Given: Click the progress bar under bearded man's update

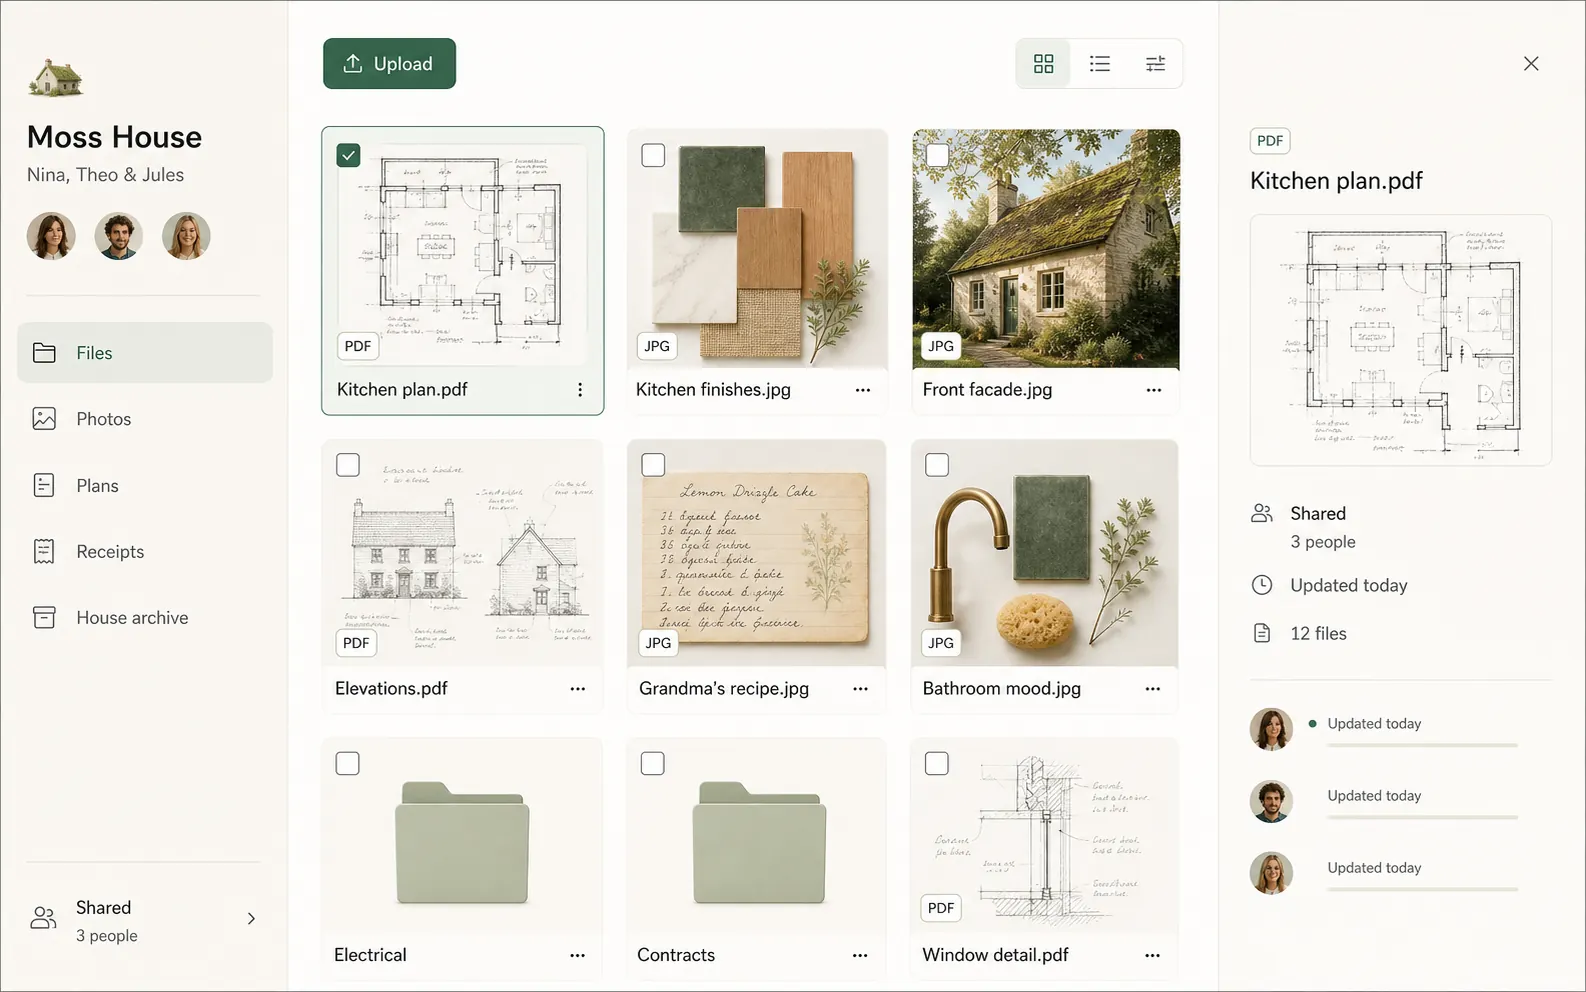Looking at the screenshot, I should [x=1422, y=817].
